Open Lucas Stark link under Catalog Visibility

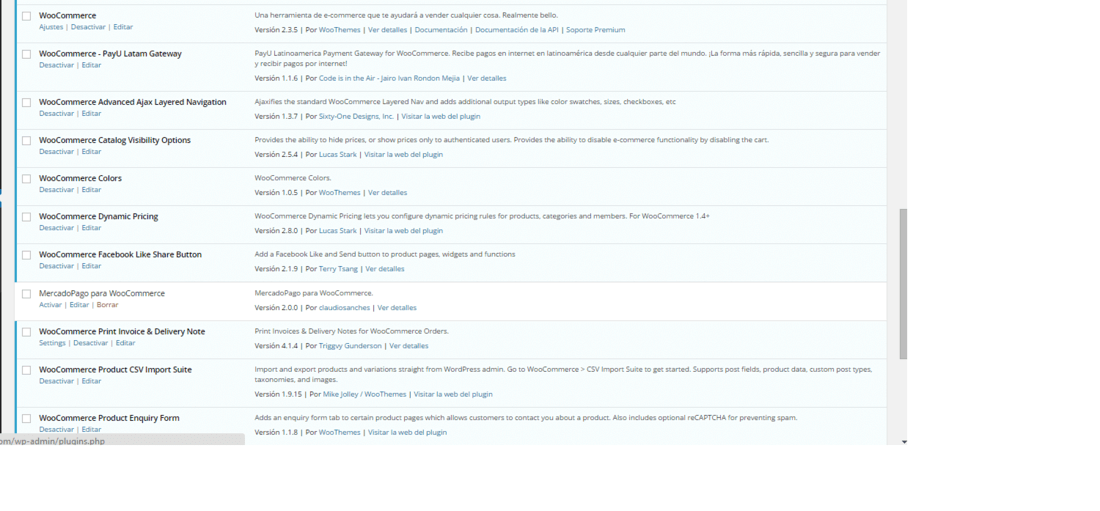(337, 154)
